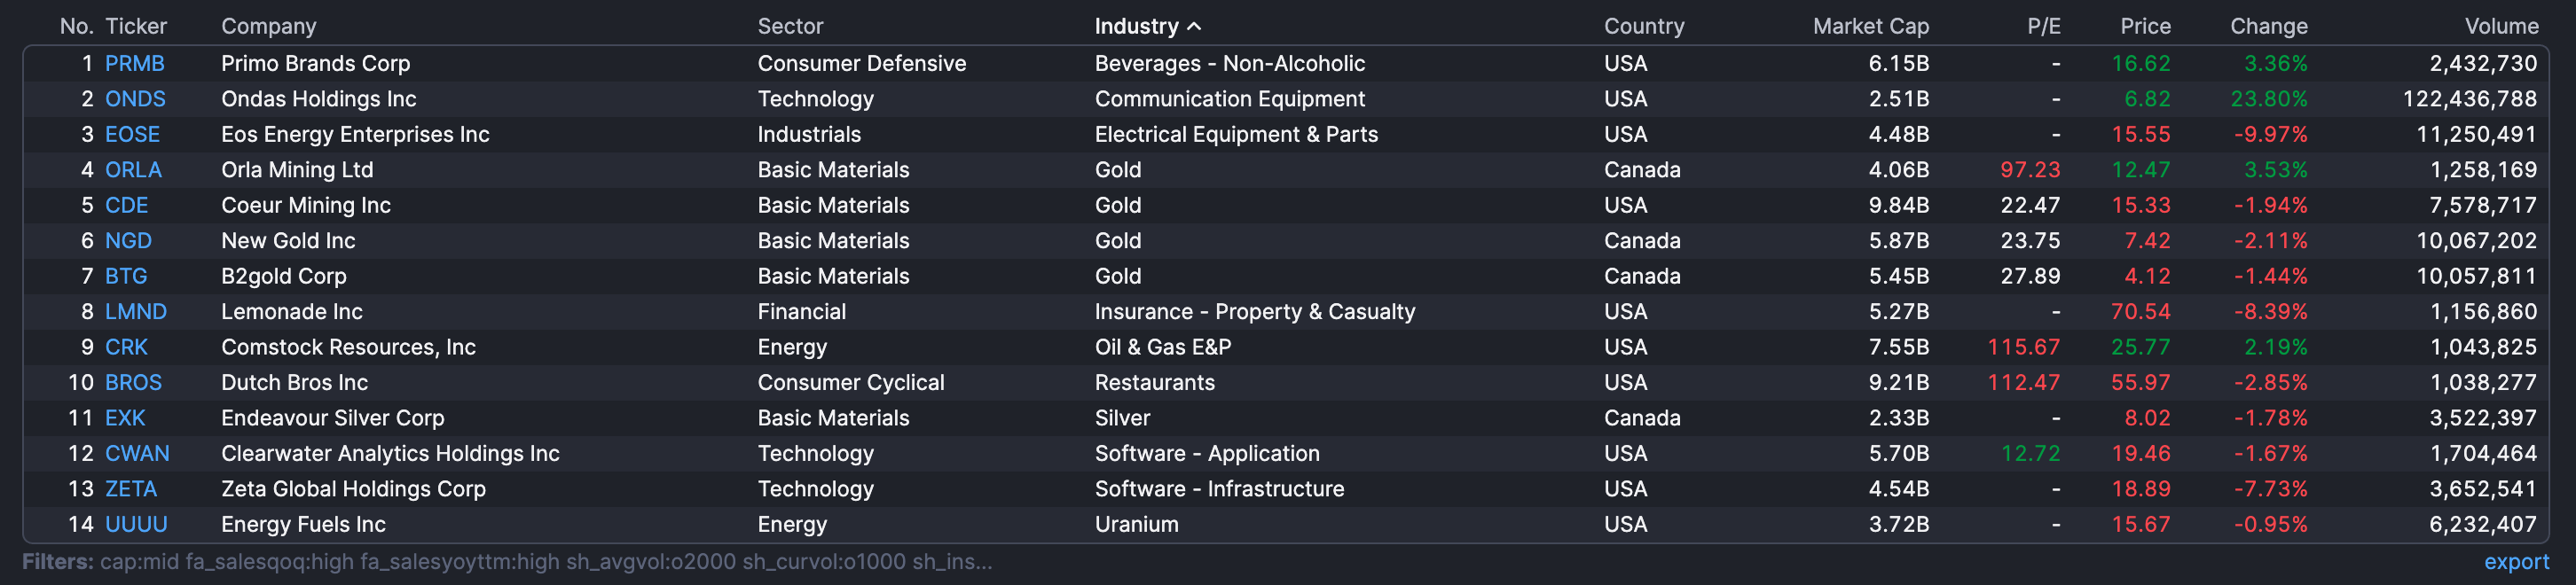The image size is (2576, 585).
Task: Select the Zeta Global Holdings Corp row
Action: pos(353,489)
